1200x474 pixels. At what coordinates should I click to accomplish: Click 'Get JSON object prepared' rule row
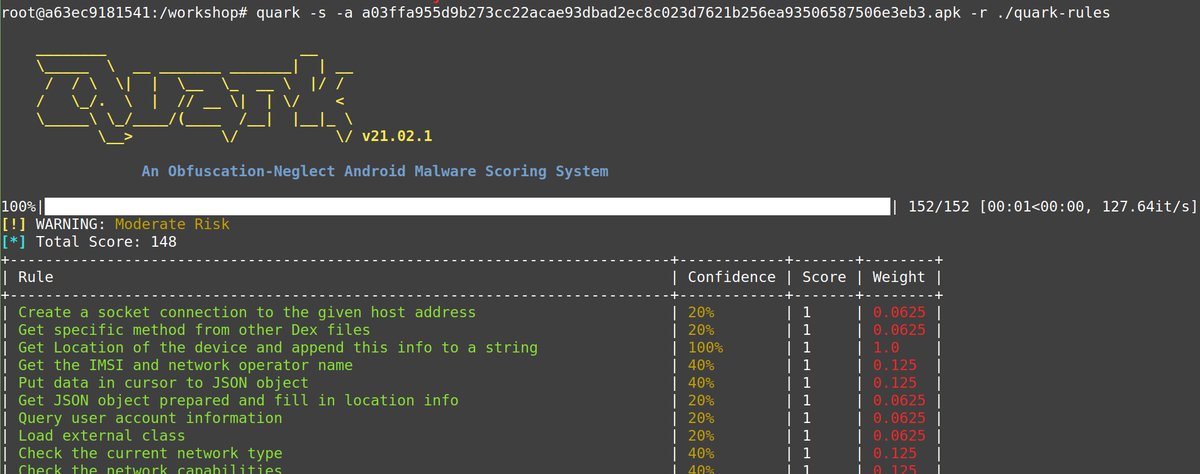click(x=238, y=400)
